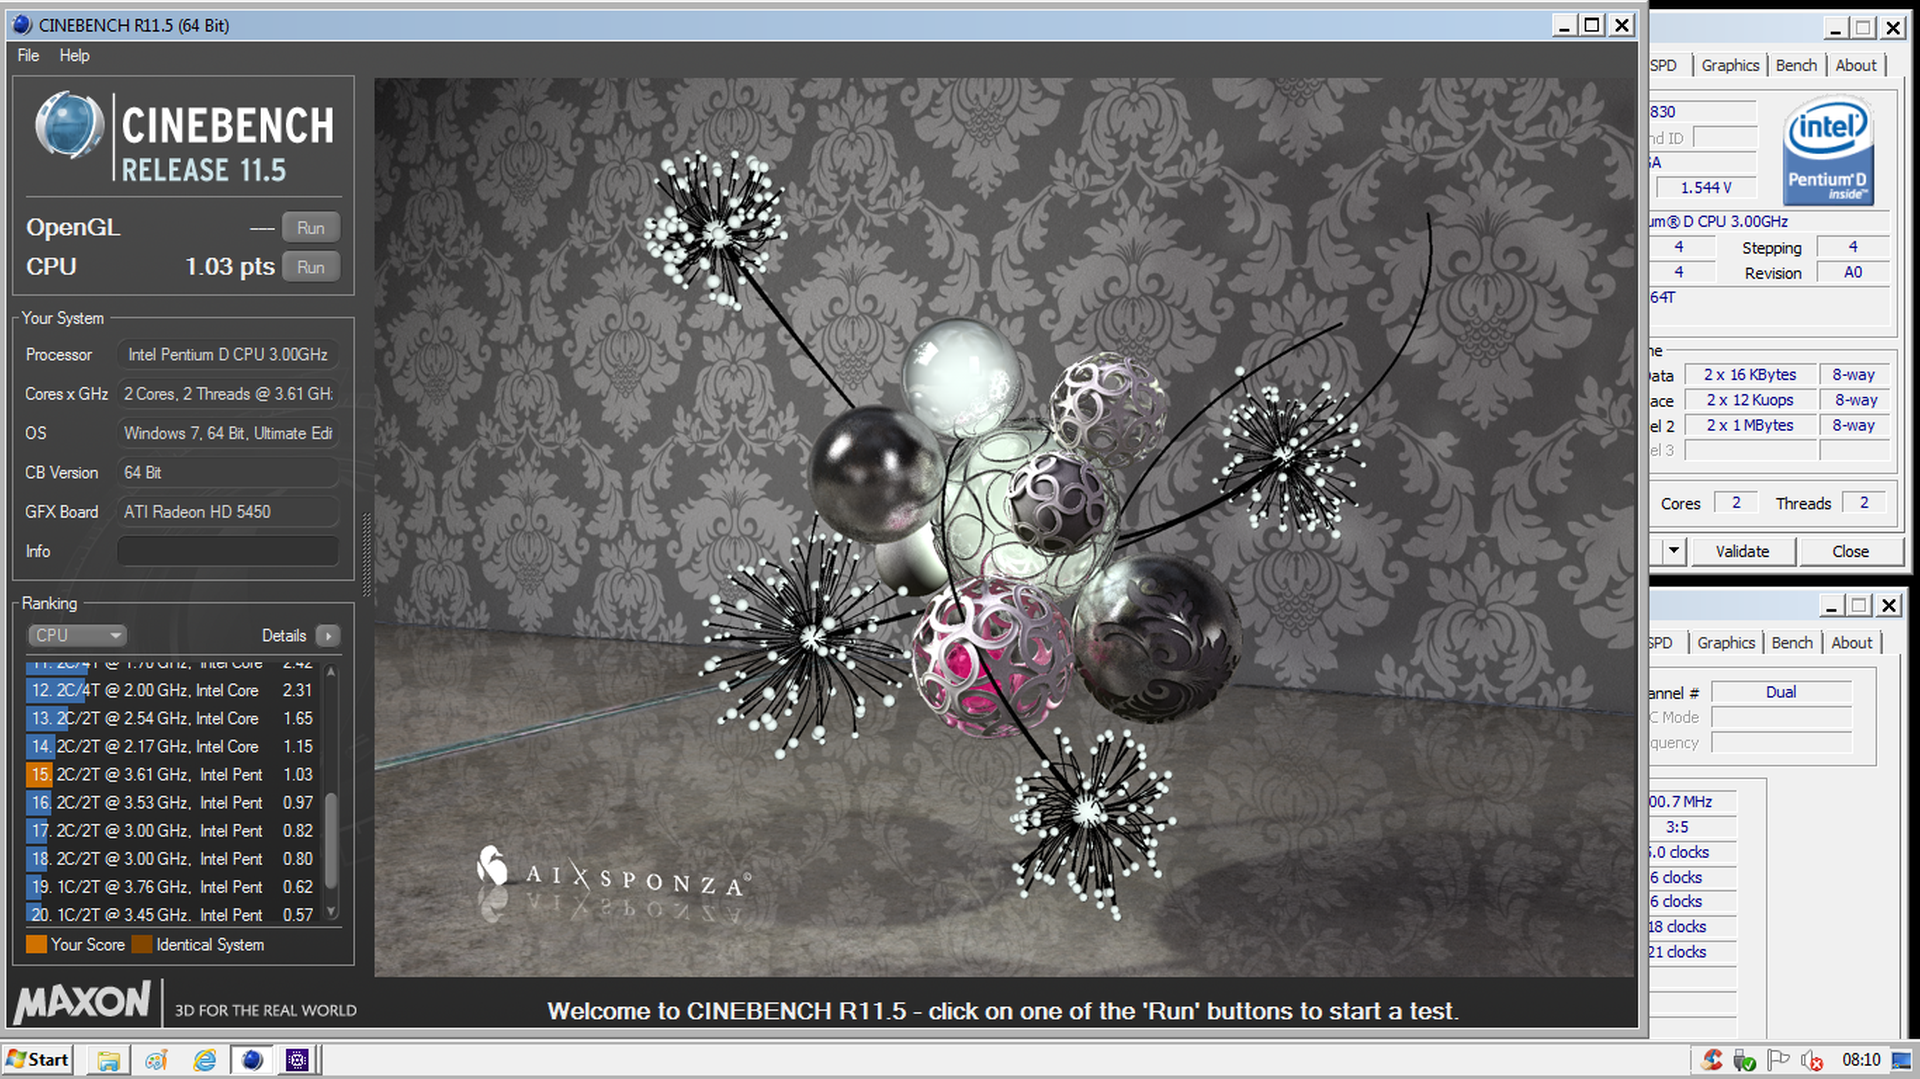Click the MAXON logo
Screen dimensions: 1920x1079
(84, 1002)
